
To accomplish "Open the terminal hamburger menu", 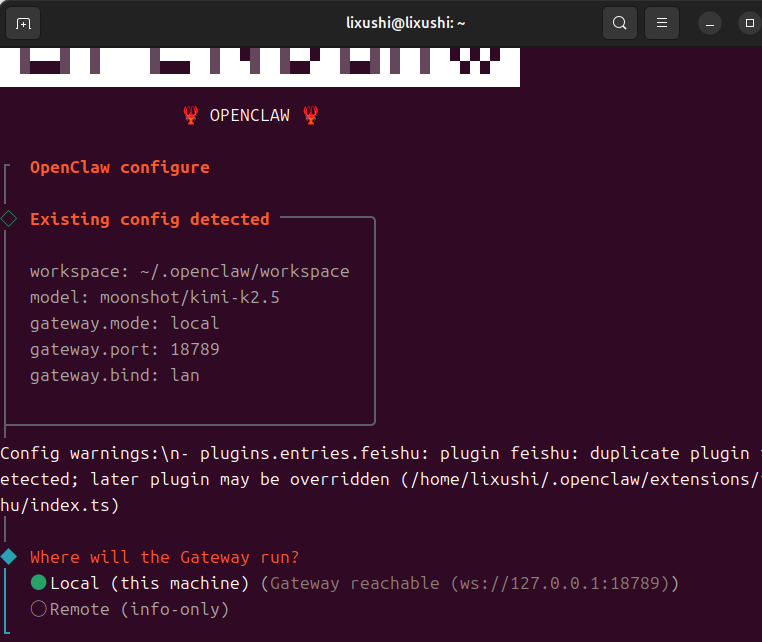I will click(x=662, y=23).
